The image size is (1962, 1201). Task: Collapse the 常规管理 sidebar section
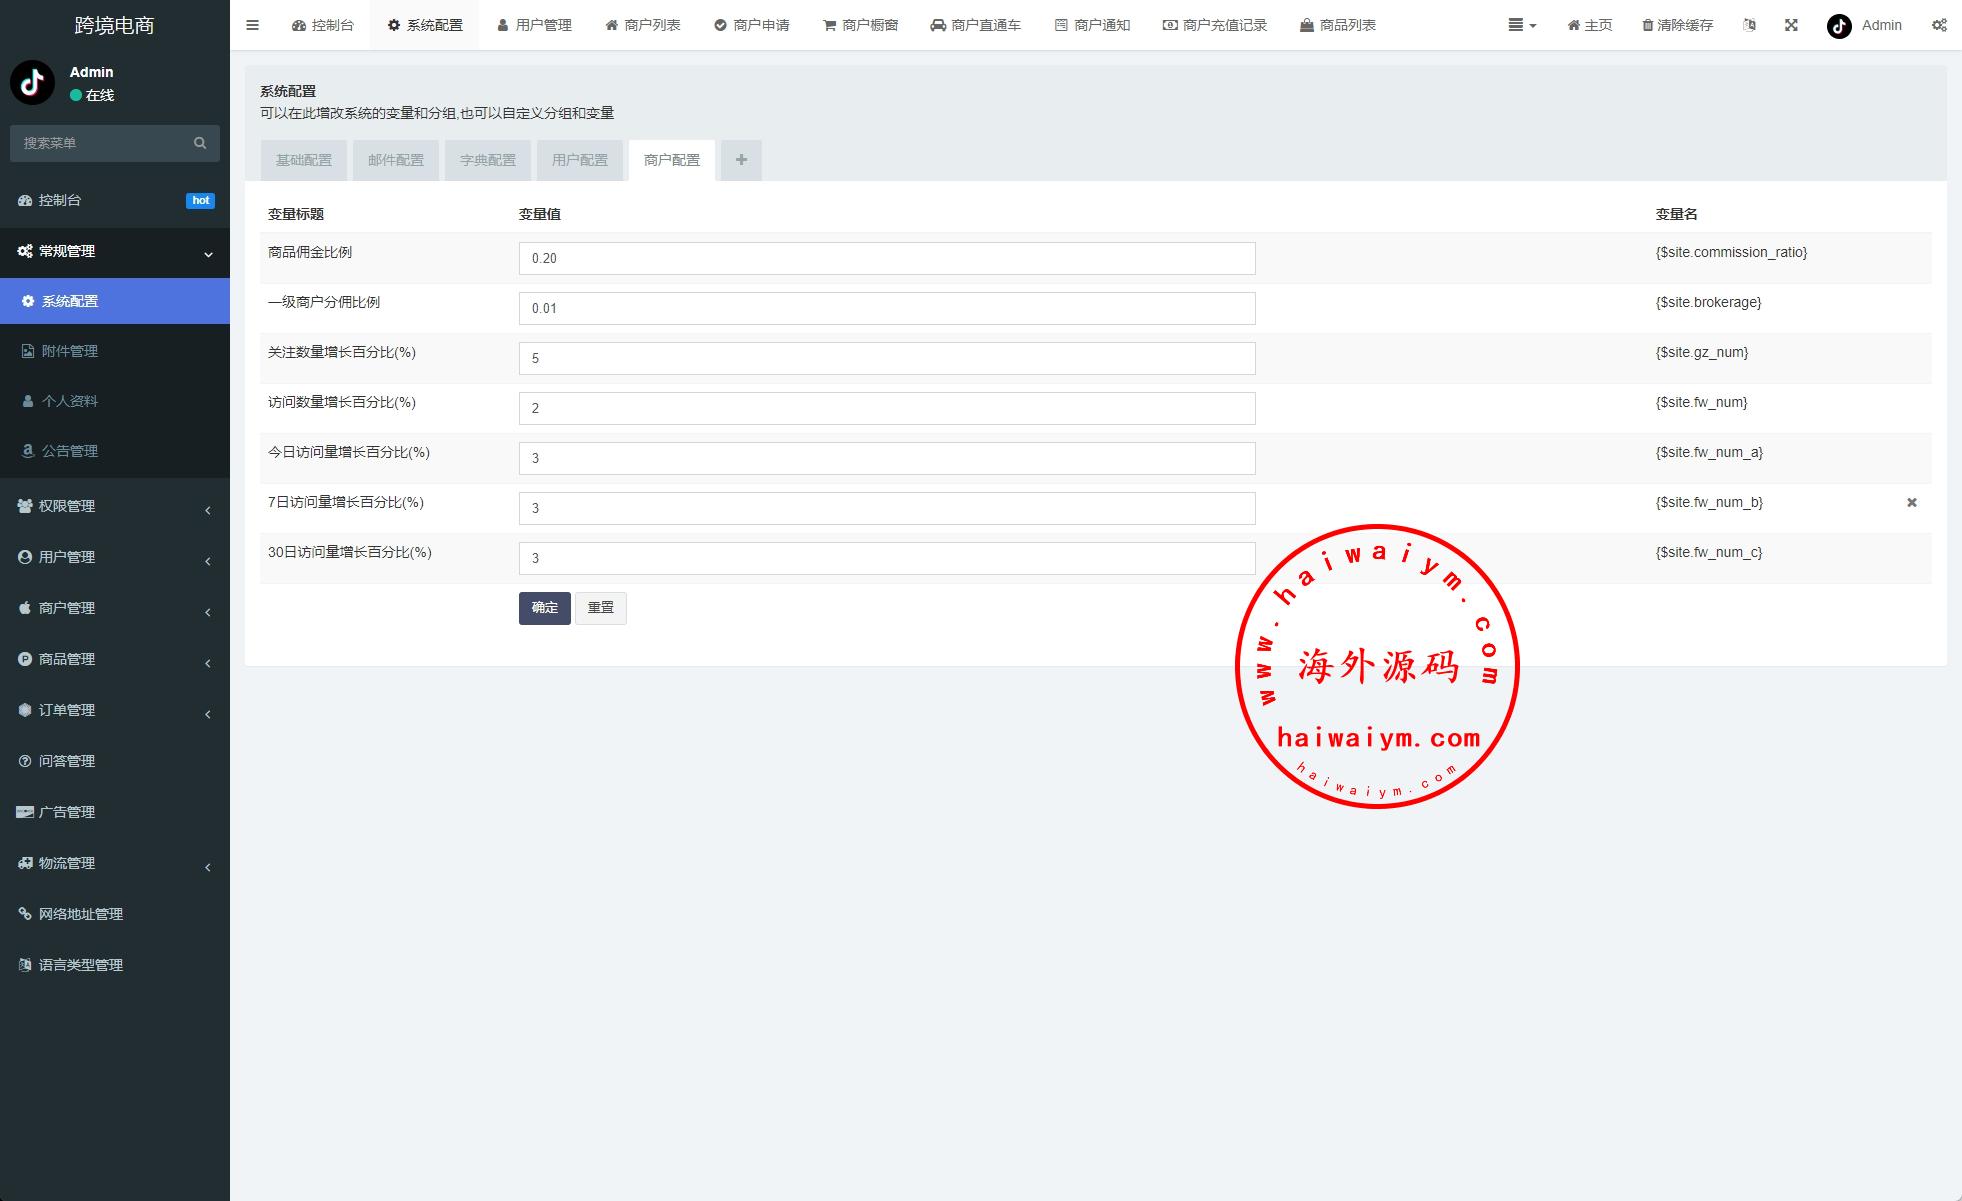(114, 251)
